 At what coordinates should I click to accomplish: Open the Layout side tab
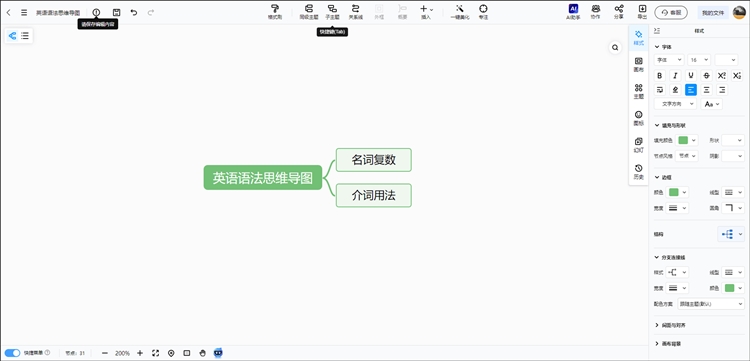639,65
